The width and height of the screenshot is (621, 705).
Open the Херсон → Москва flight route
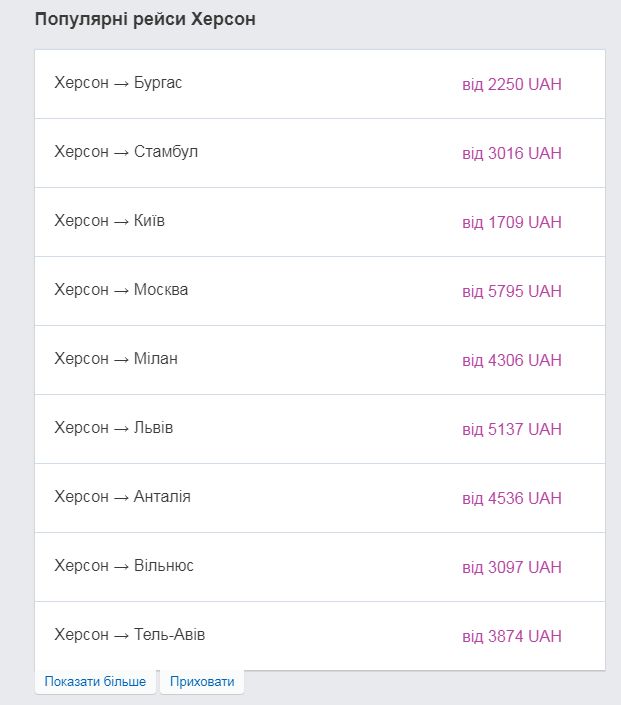121,290
